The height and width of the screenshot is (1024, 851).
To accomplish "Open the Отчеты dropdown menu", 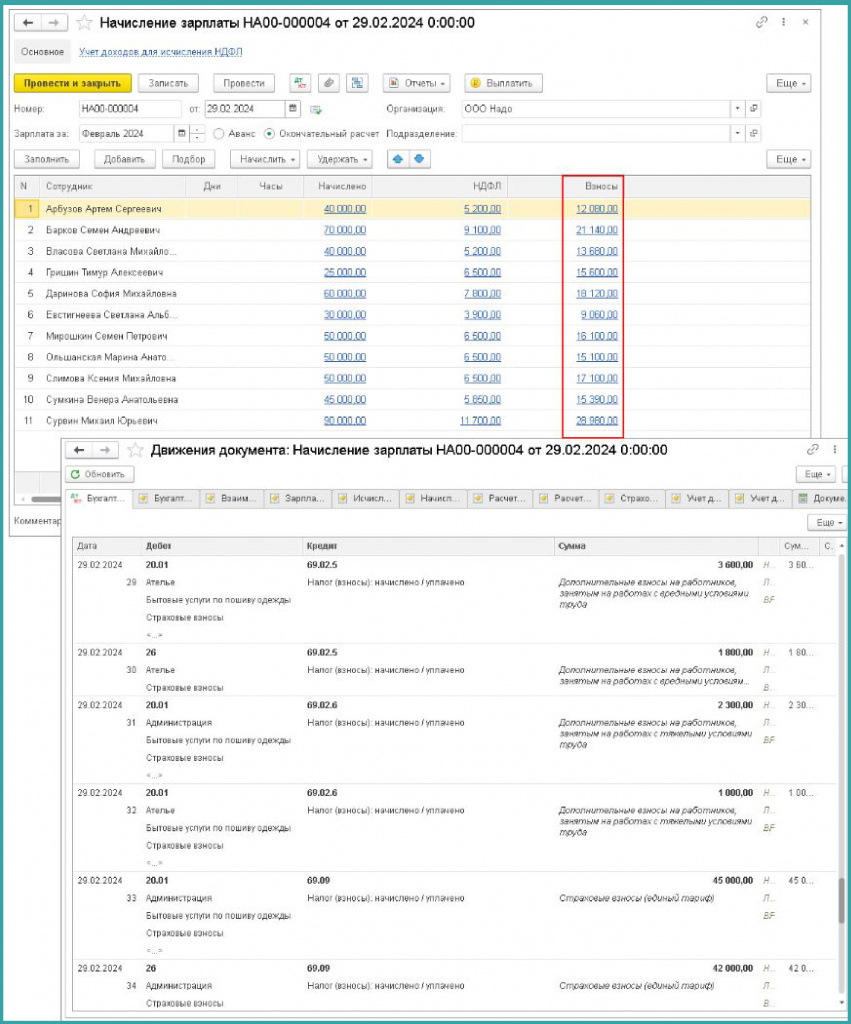I will tap(417, 83).
